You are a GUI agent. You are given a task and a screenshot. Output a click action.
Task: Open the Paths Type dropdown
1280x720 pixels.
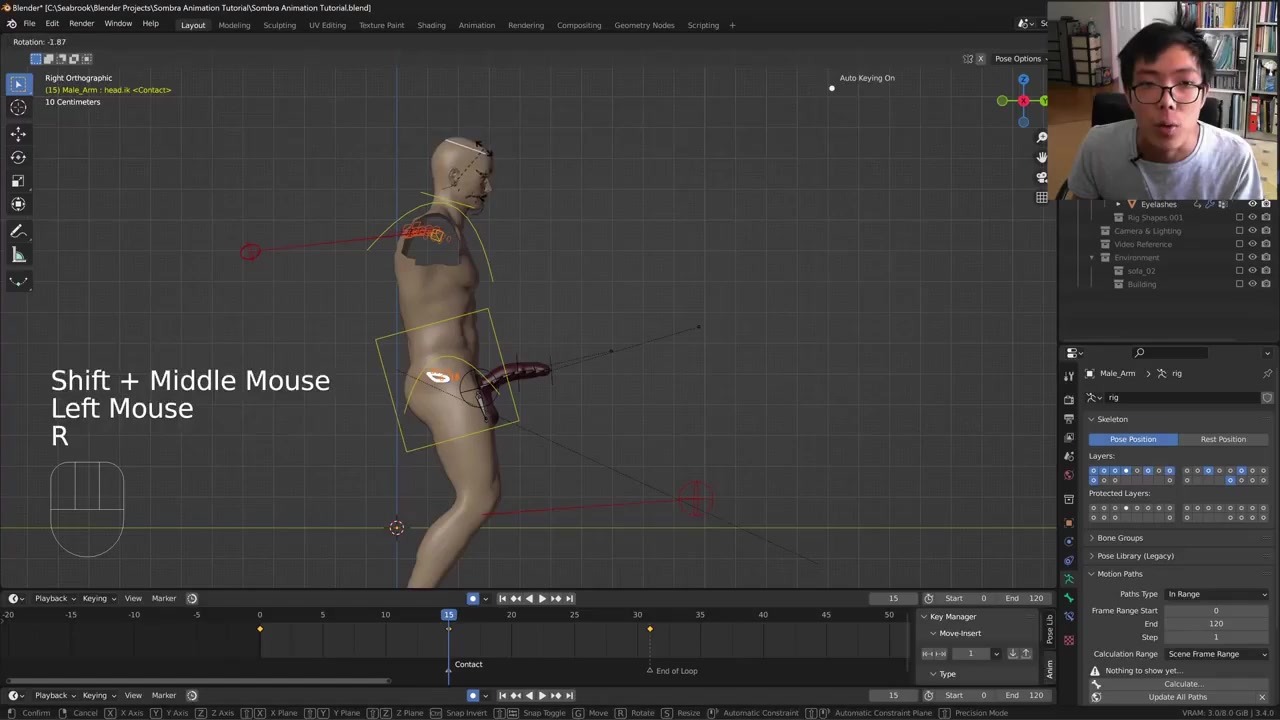[x=1217, y=594]
